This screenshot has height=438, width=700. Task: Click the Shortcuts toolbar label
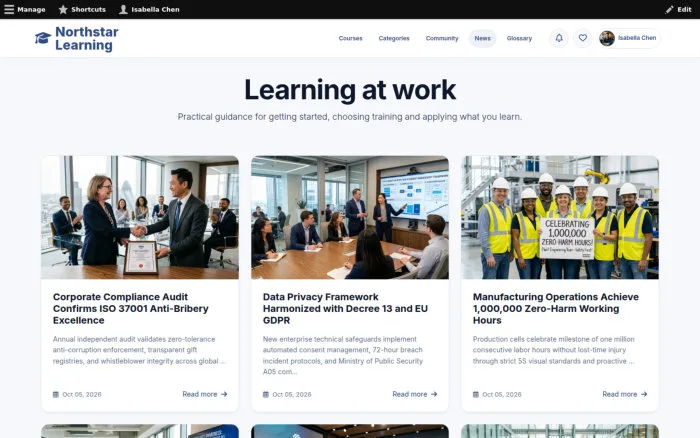[88, 9]
